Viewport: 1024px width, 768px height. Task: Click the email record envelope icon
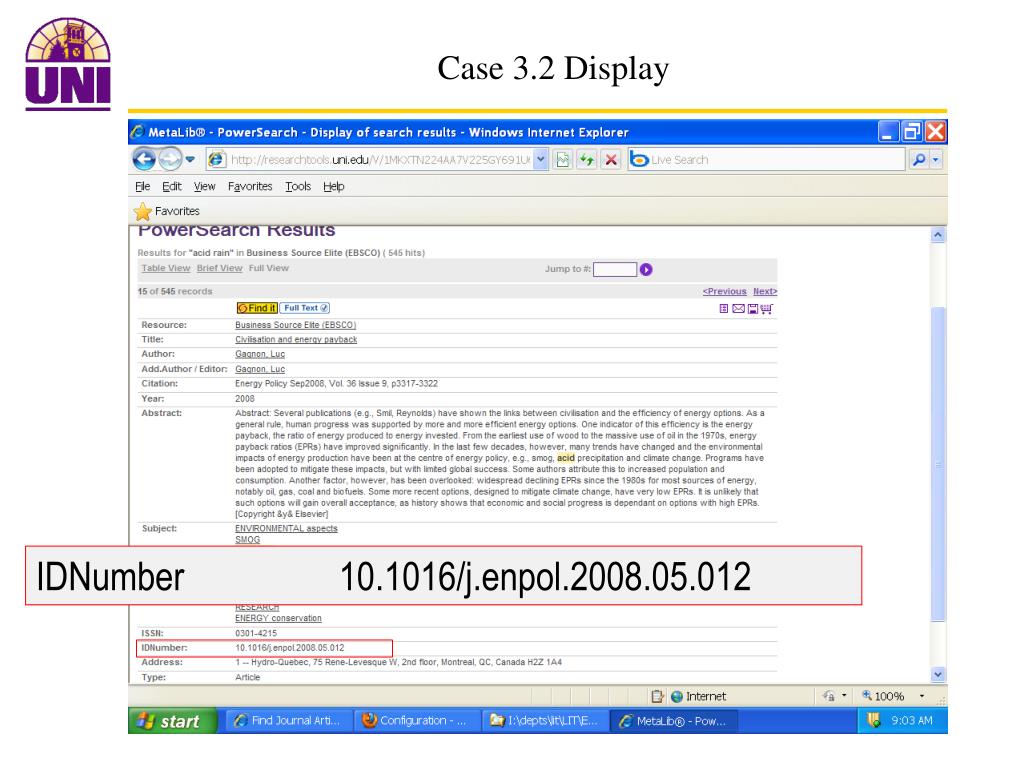coord(738,308)
